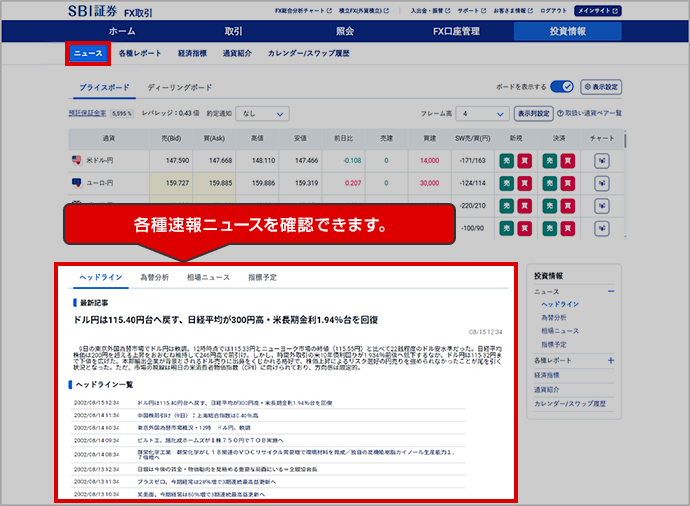Open the FX口座管理 main tab
Screen dimensions: 690x506
point(456,31)
